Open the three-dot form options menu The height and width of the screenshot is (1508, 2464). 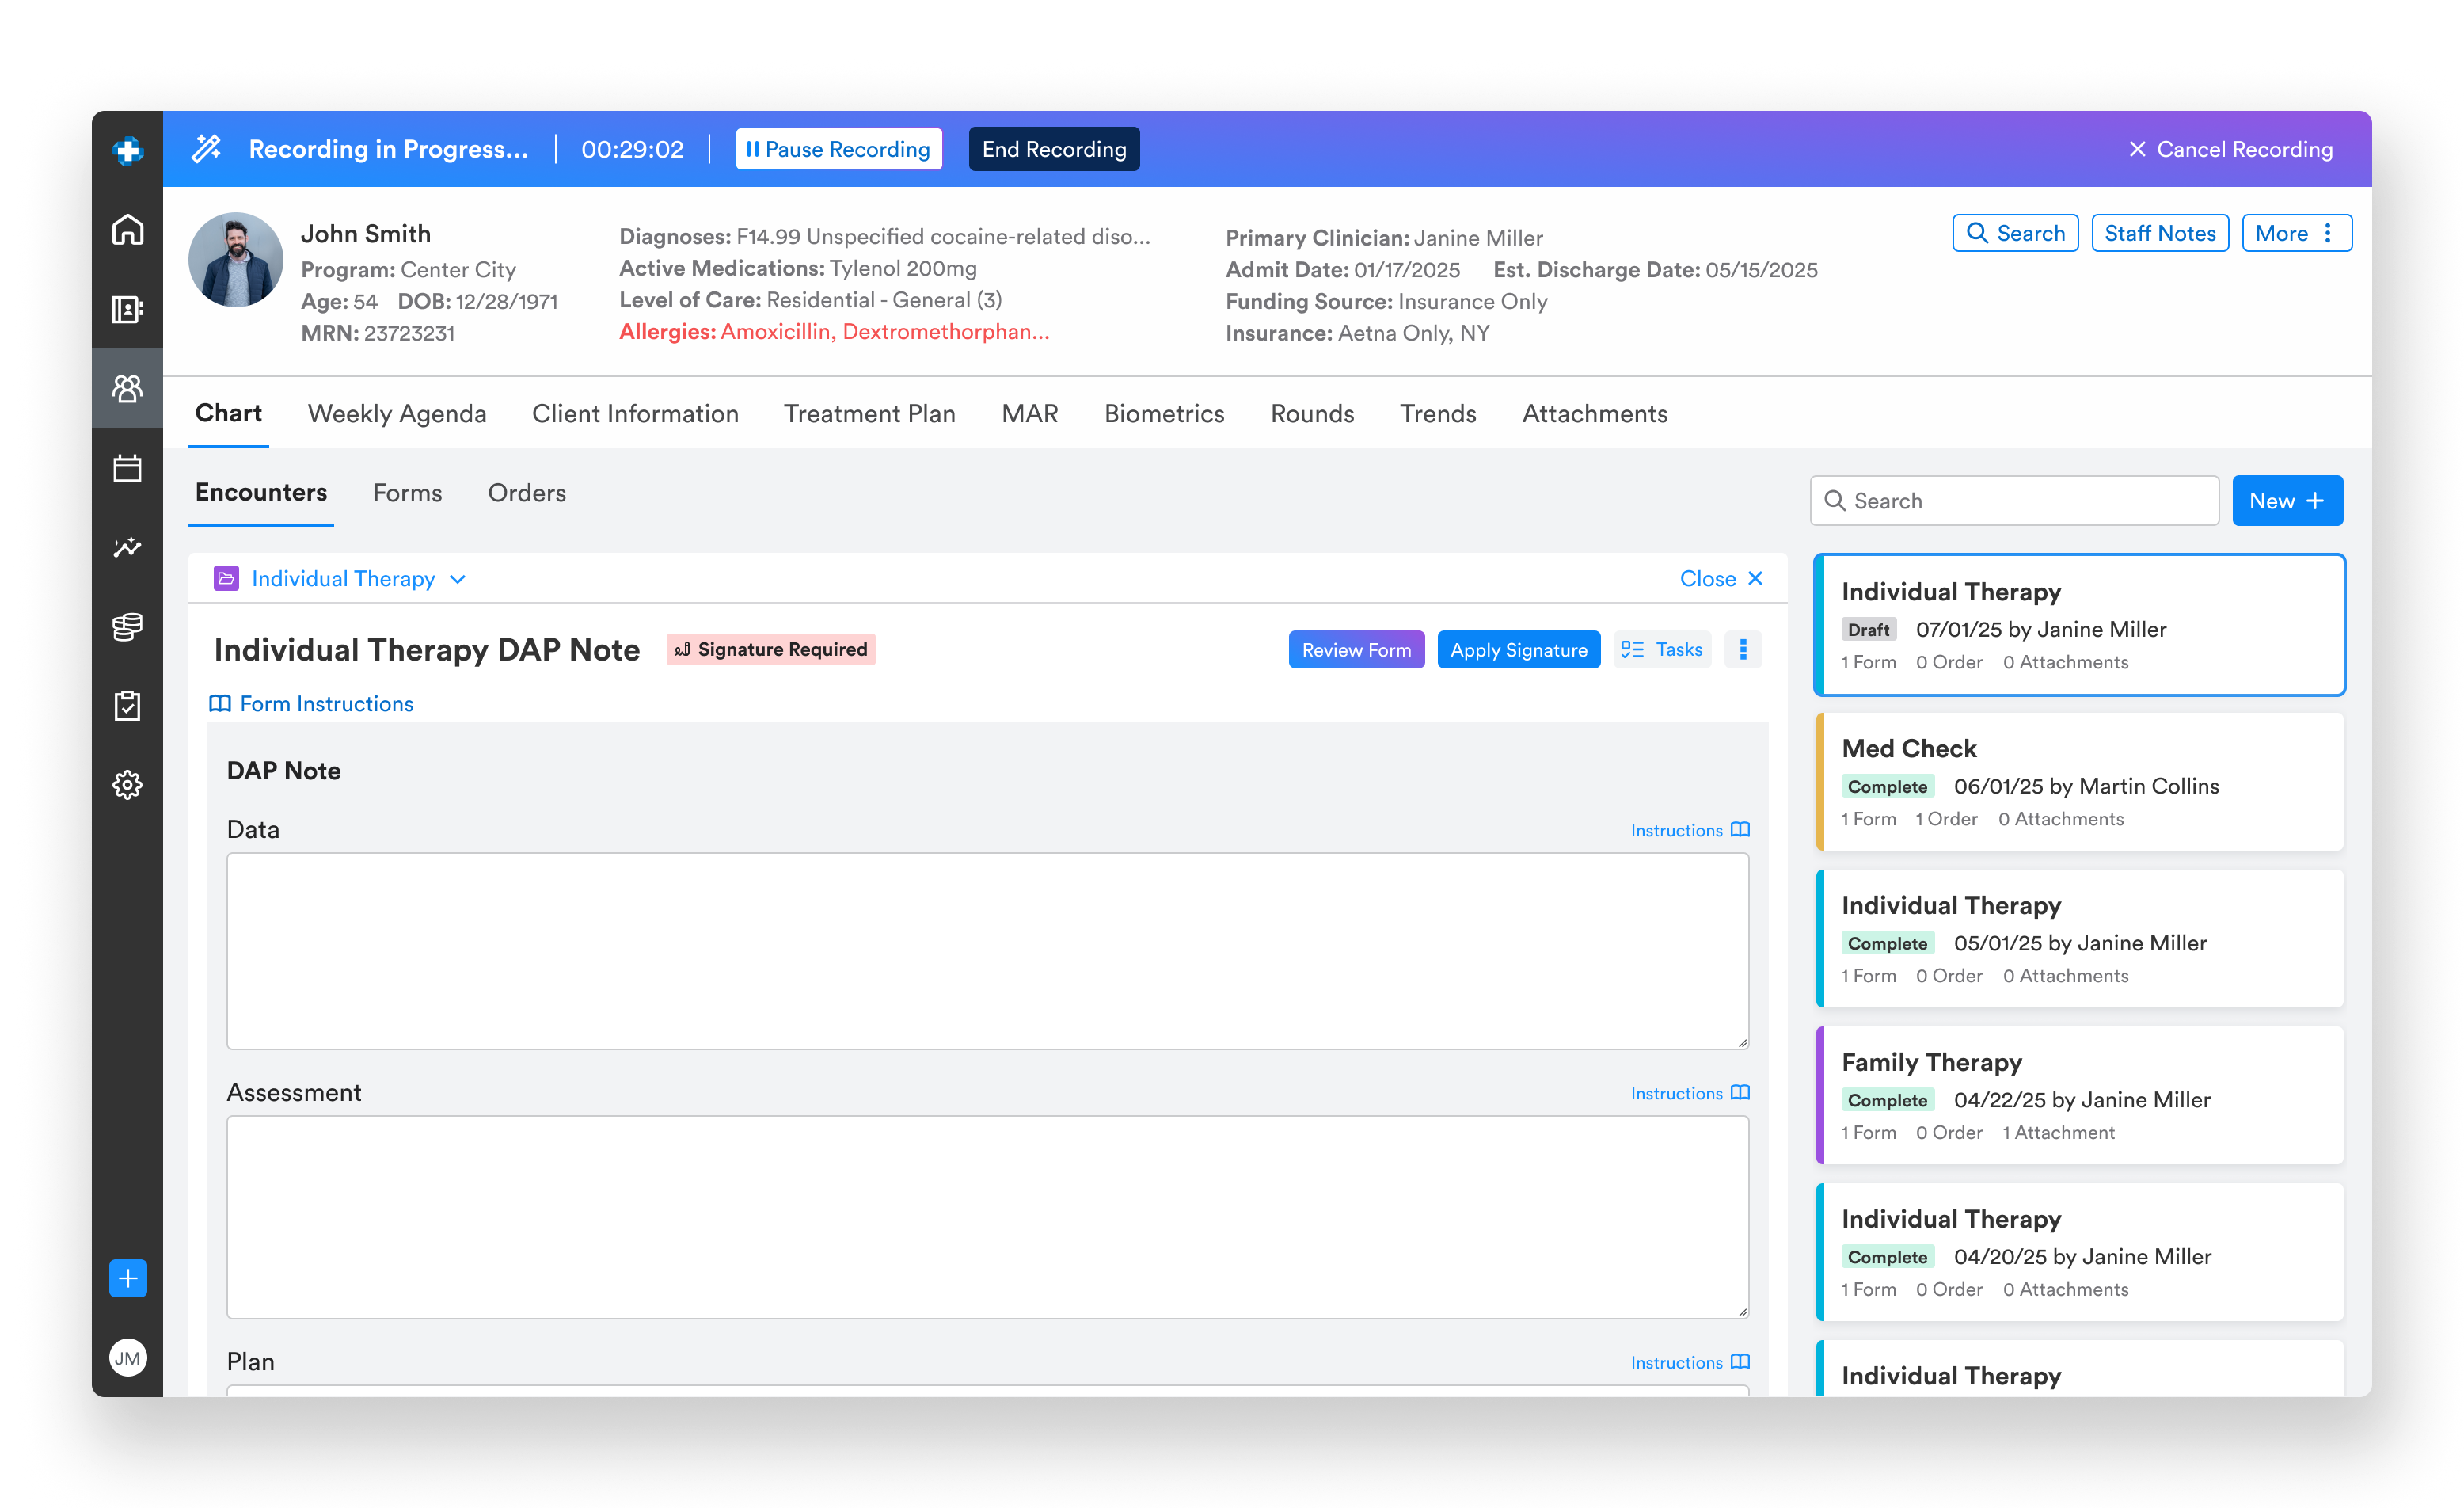tap(1743, 649)
